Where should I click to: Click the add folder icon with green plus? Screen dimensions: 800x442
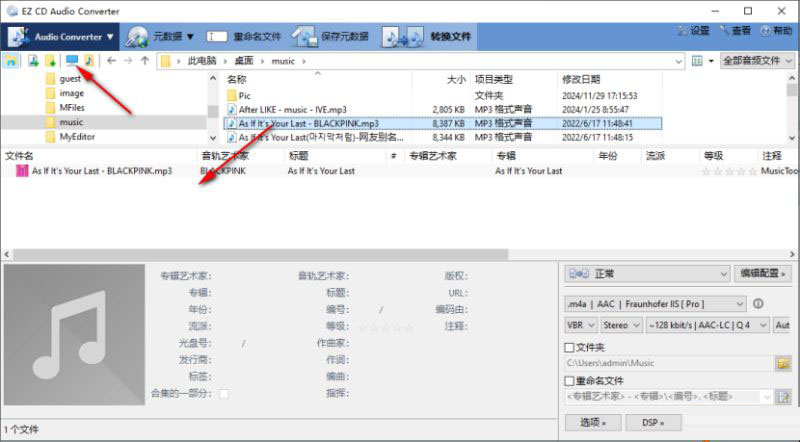[50, 61]
